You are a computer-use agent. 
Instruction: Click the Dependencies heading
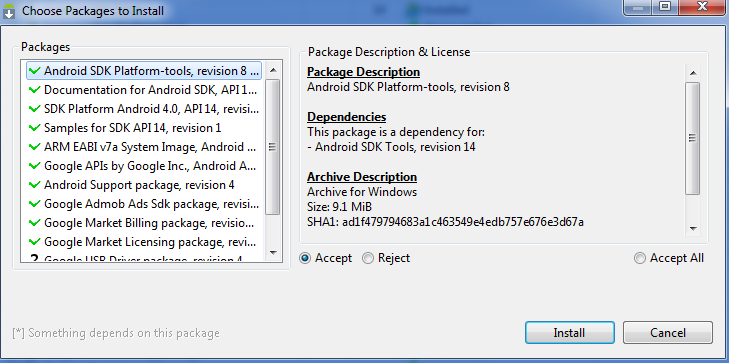click(x=347, y=117)
